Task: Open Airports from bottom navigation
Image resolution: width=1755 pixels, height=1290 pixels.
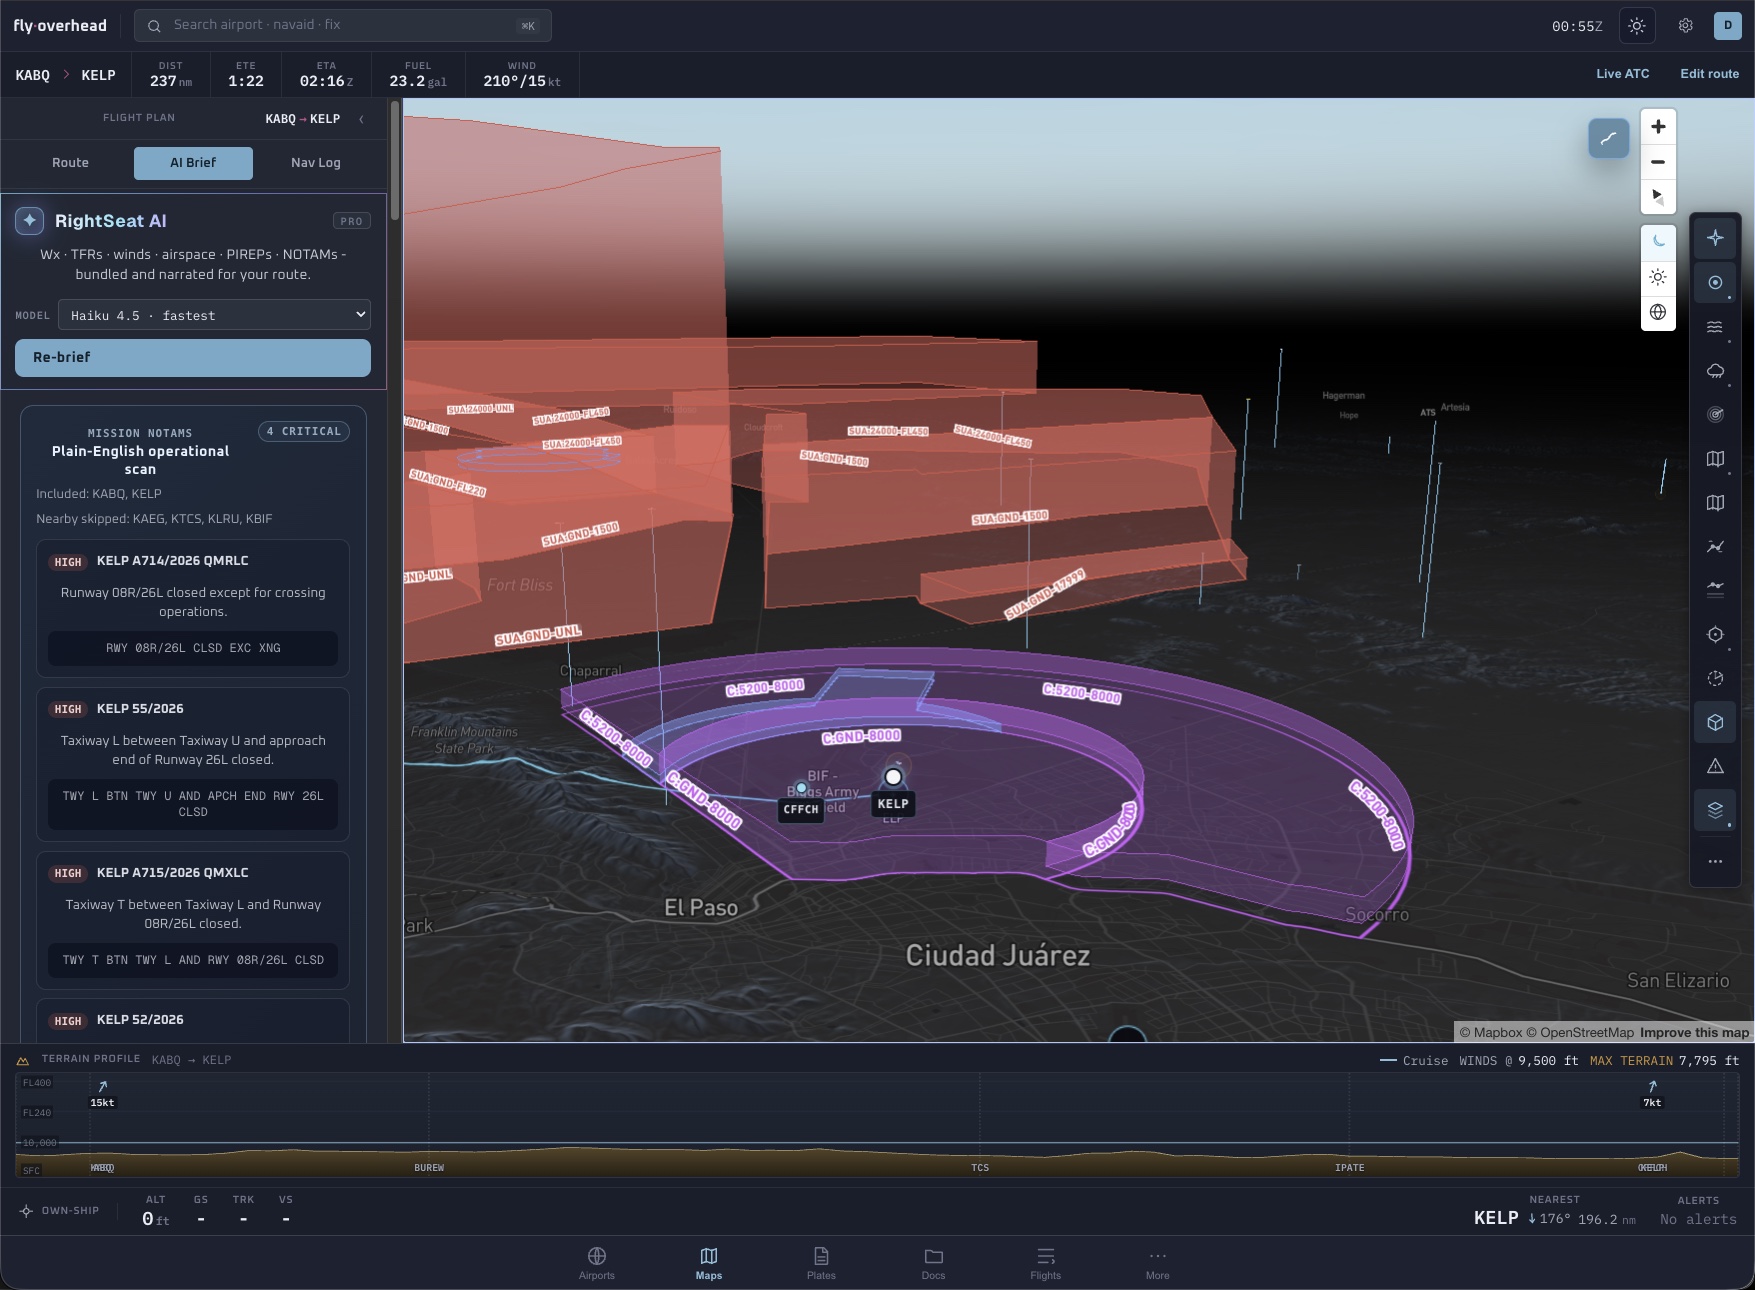Action: click(x=597, y=1263)
